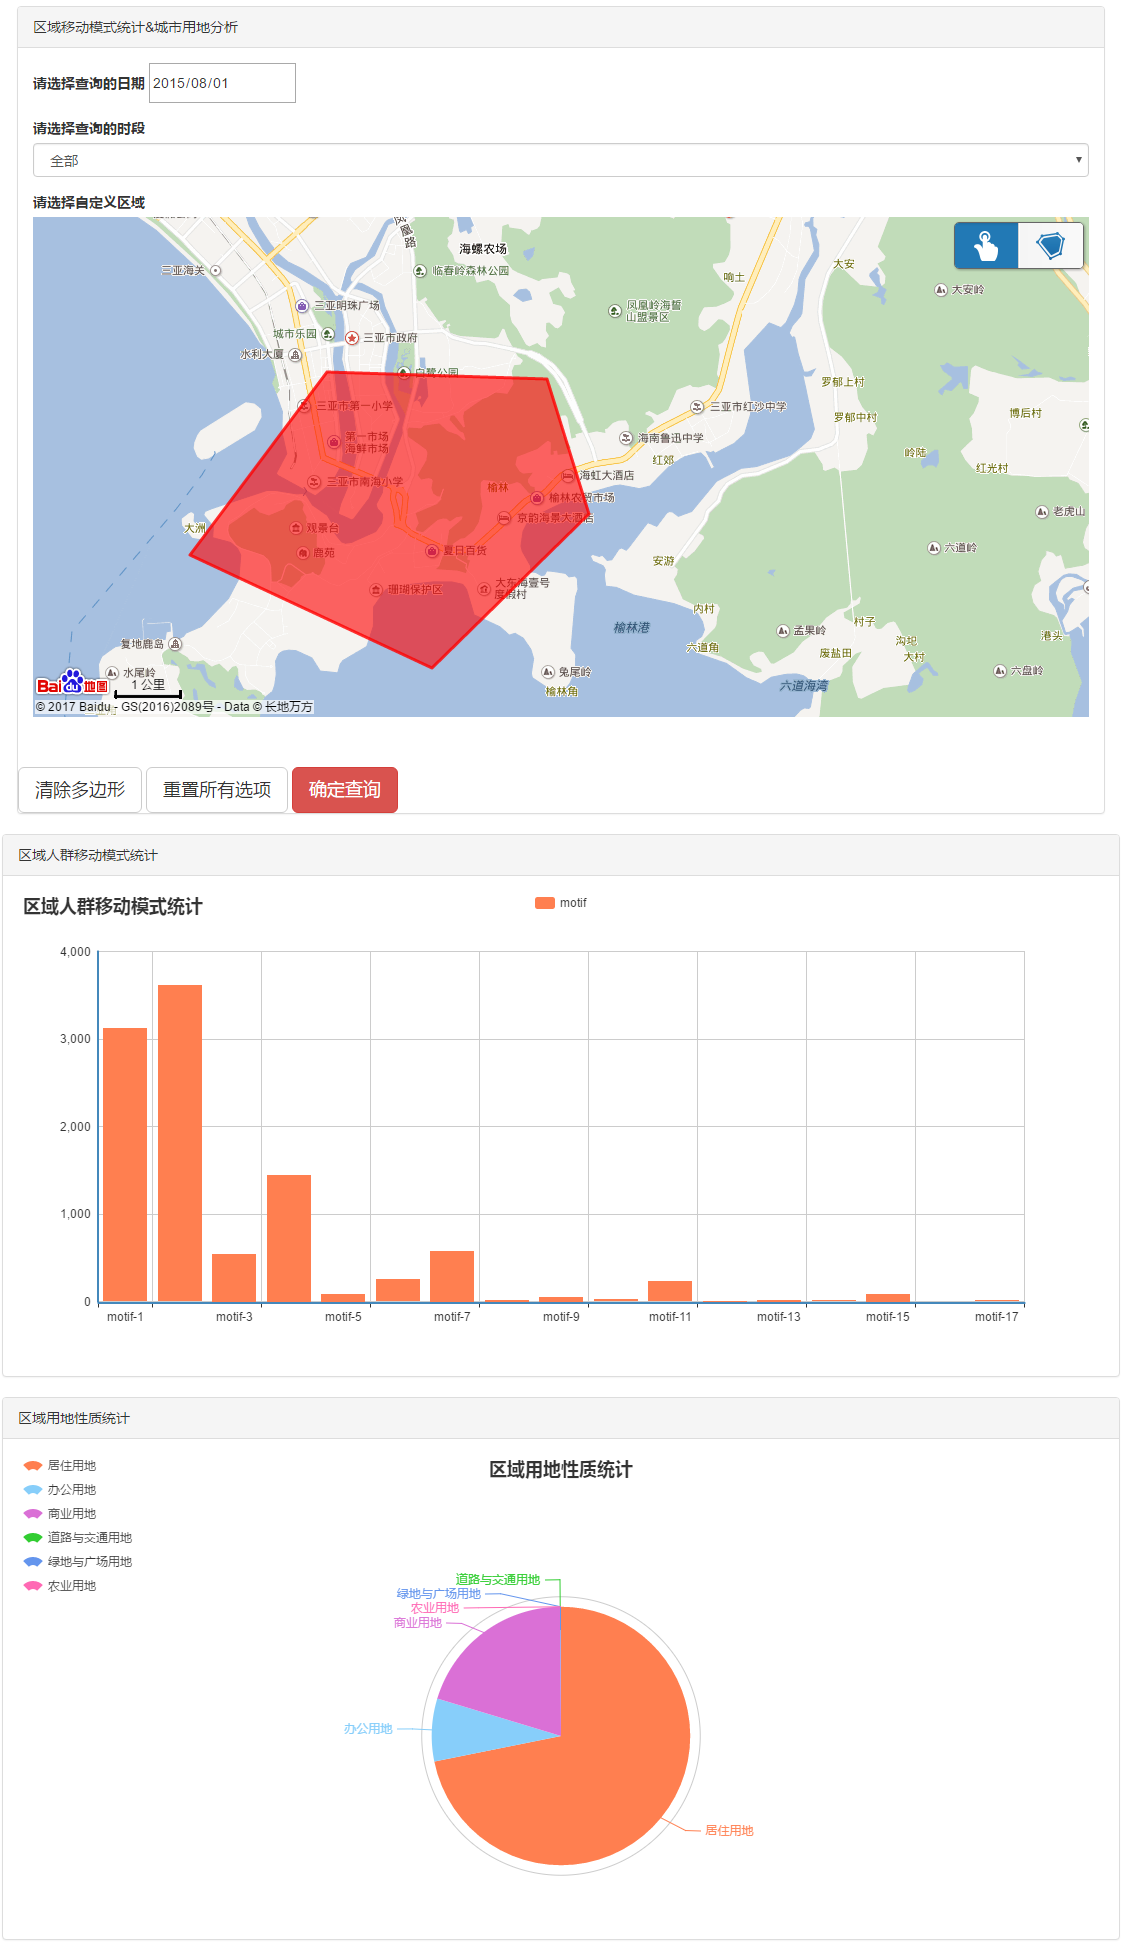The width and height of the screenshot is (1125, 1950).
Task: Click the 三亚明珠广场 map marker icon
Action: point(302,306)
